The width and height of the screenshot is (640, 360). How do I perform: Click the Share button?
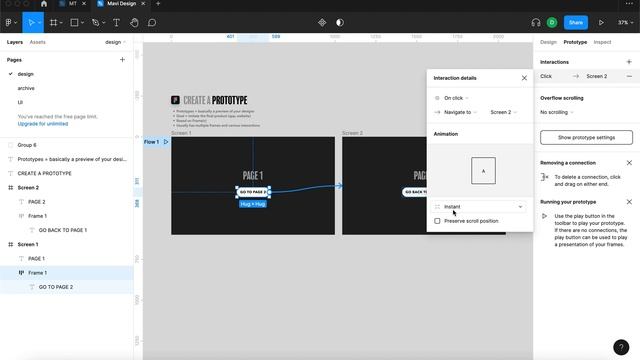[x=576, y=22]
